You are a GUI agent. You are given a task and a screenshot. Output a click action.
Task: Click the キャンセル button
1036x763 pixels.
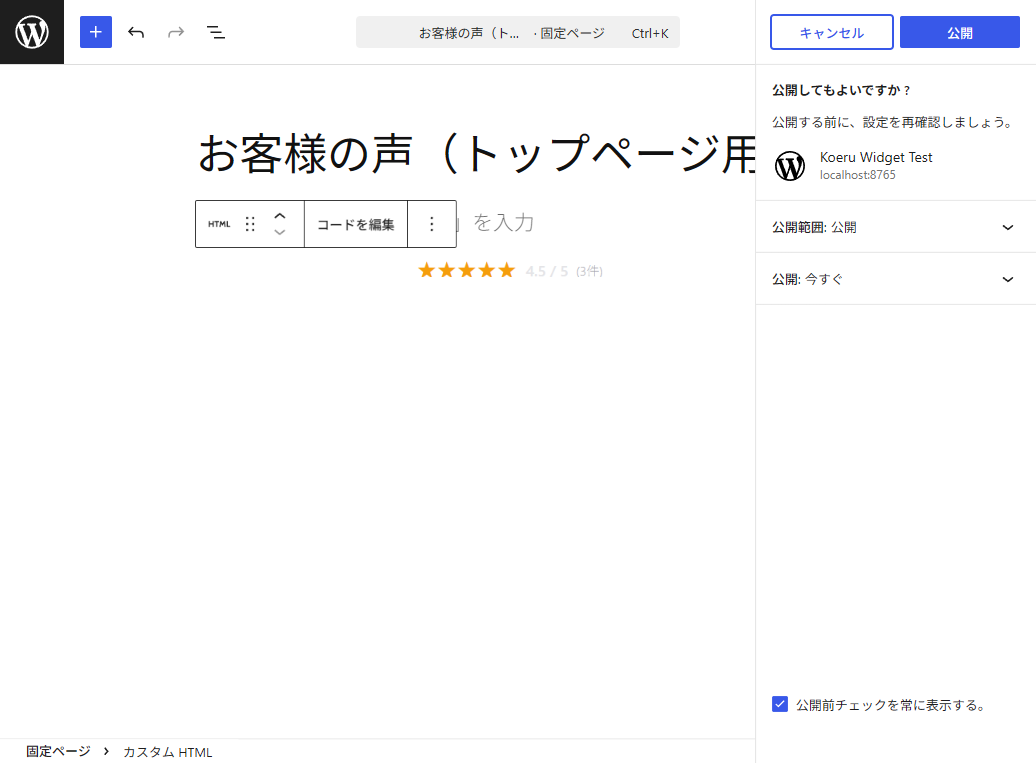(x=831, y=32)
